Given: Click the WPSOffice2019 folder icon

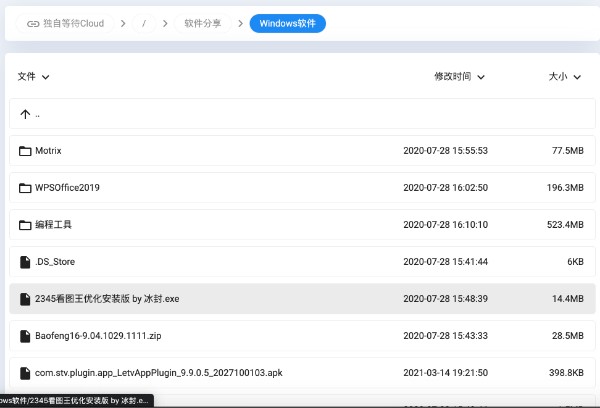Looking at the screenshot, I should pos(26,188).
